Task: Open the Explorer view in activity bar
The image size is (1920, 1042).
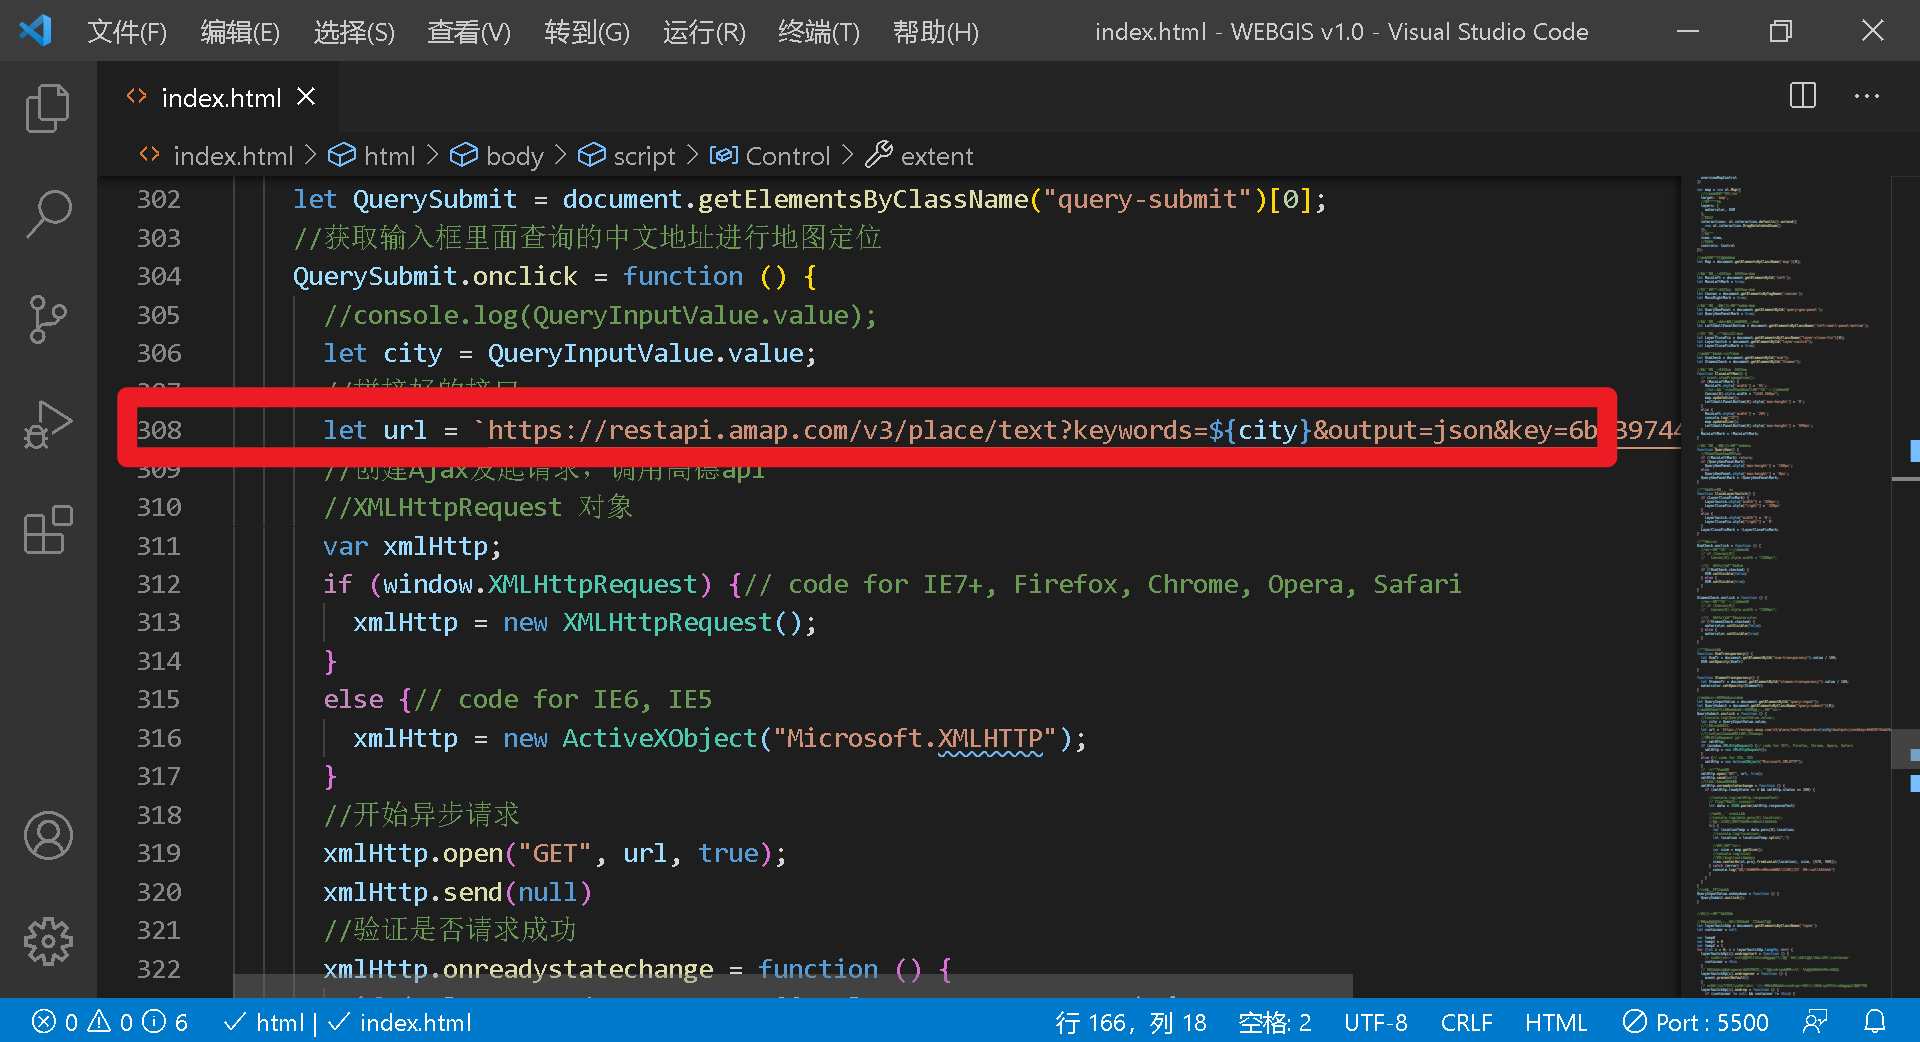Action: 48,108
